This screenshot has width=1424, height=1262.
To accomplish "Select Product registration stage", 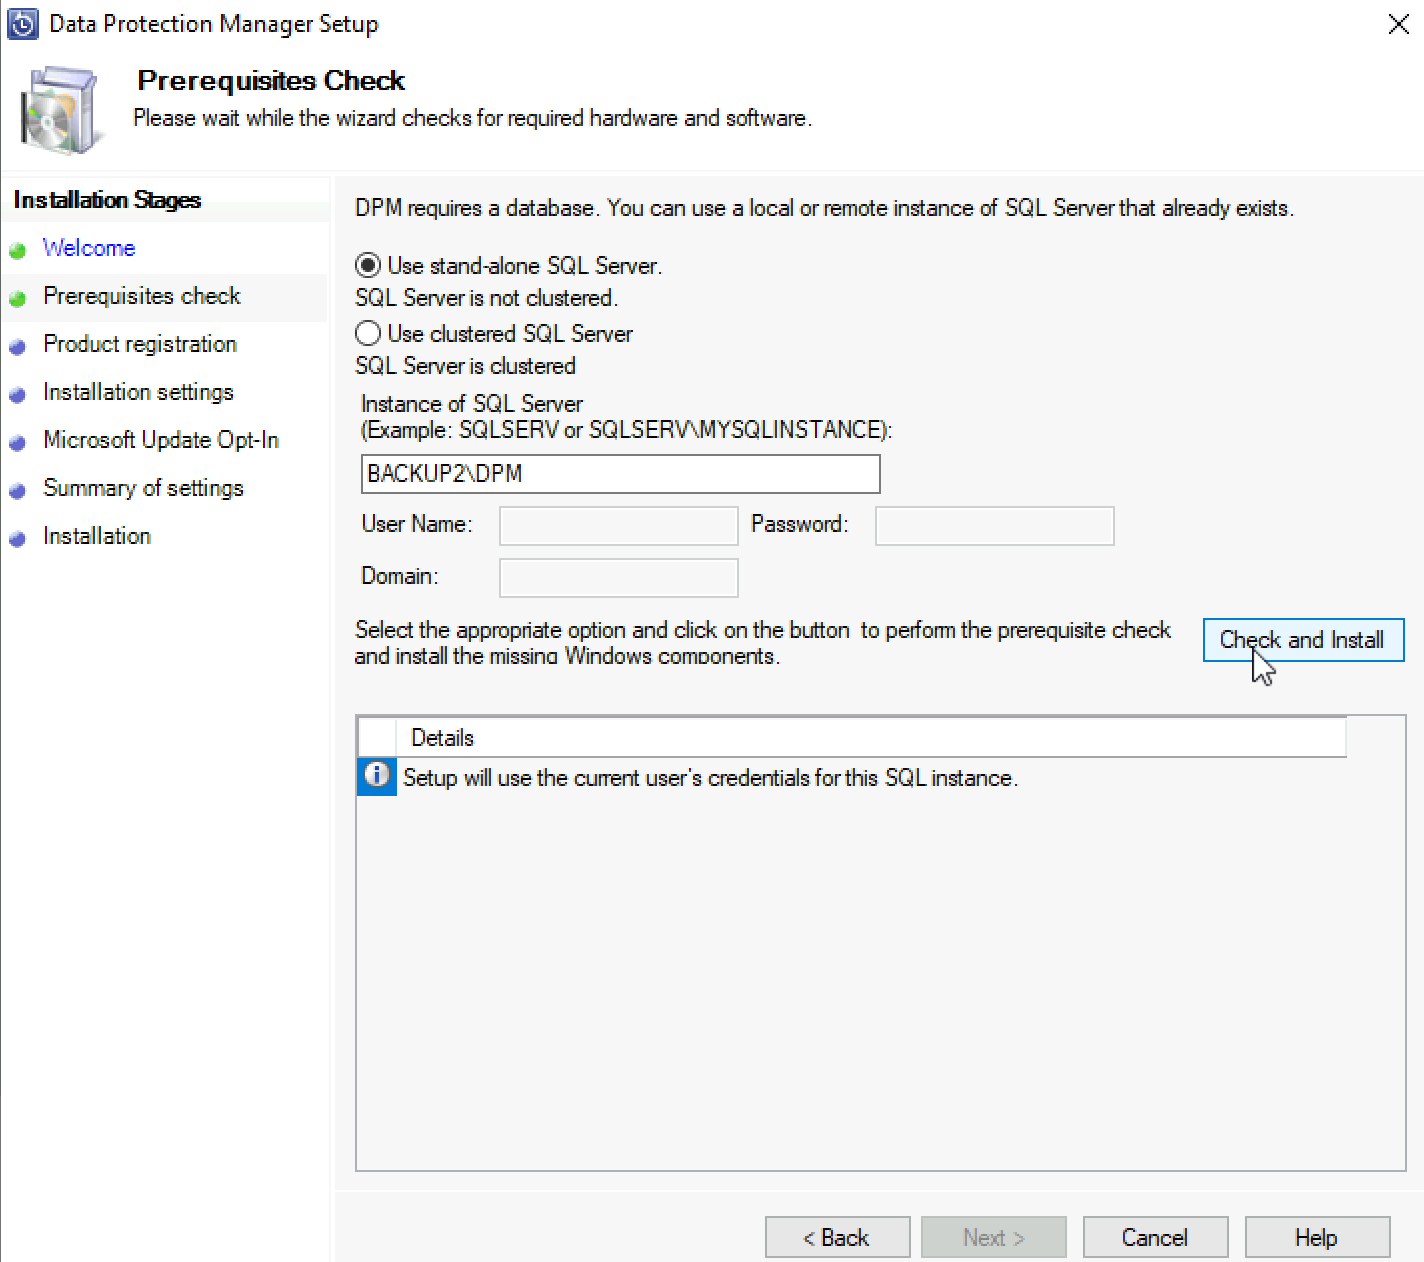I will [140, 344].
